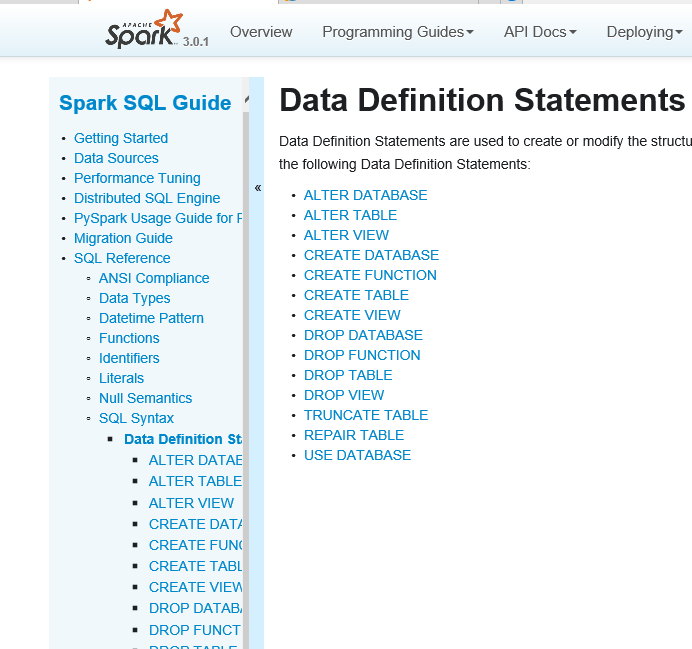Click USE DATABASE link
This screenshot has height=649, width=692.
tap(357, 455)
